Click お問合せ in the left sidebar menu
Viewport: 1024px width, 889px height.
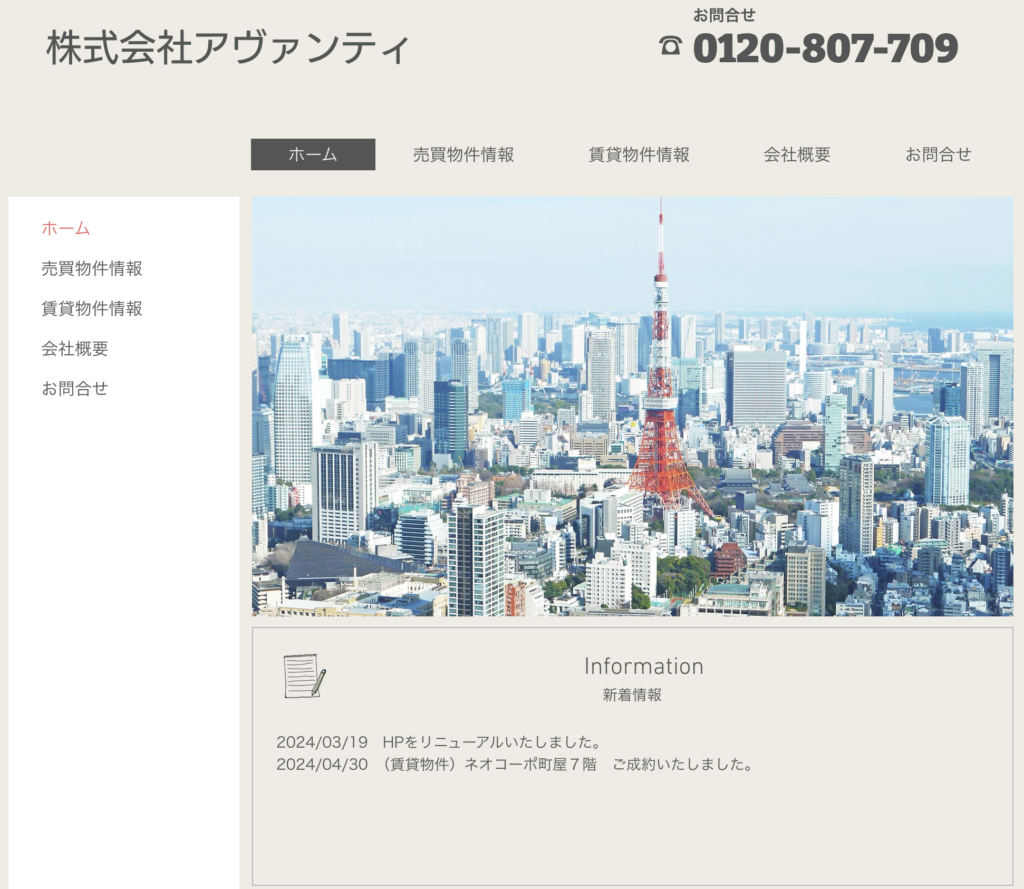pos(75,388)
